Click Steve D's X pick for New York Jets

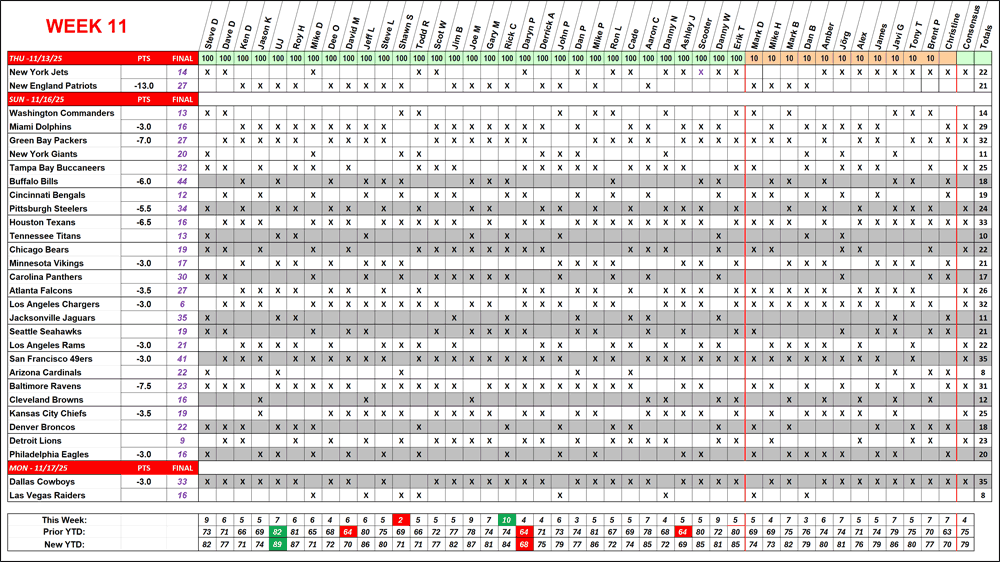207,72
